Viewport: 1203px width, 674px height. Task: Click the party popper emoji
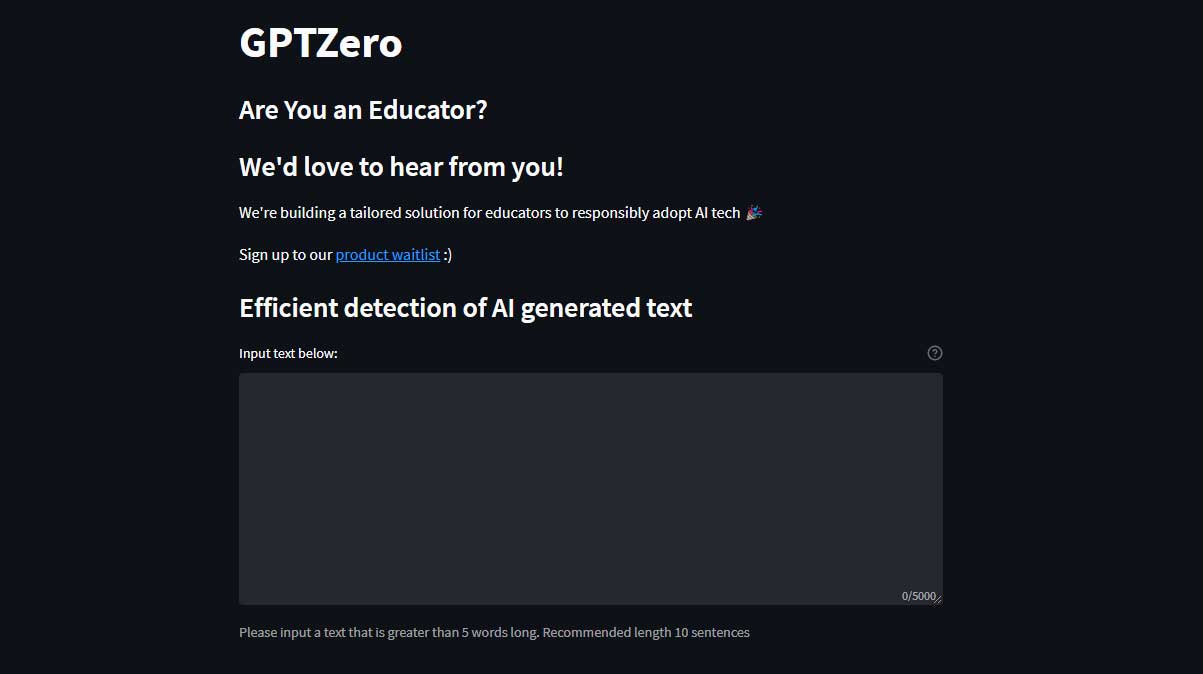(754, 212)
